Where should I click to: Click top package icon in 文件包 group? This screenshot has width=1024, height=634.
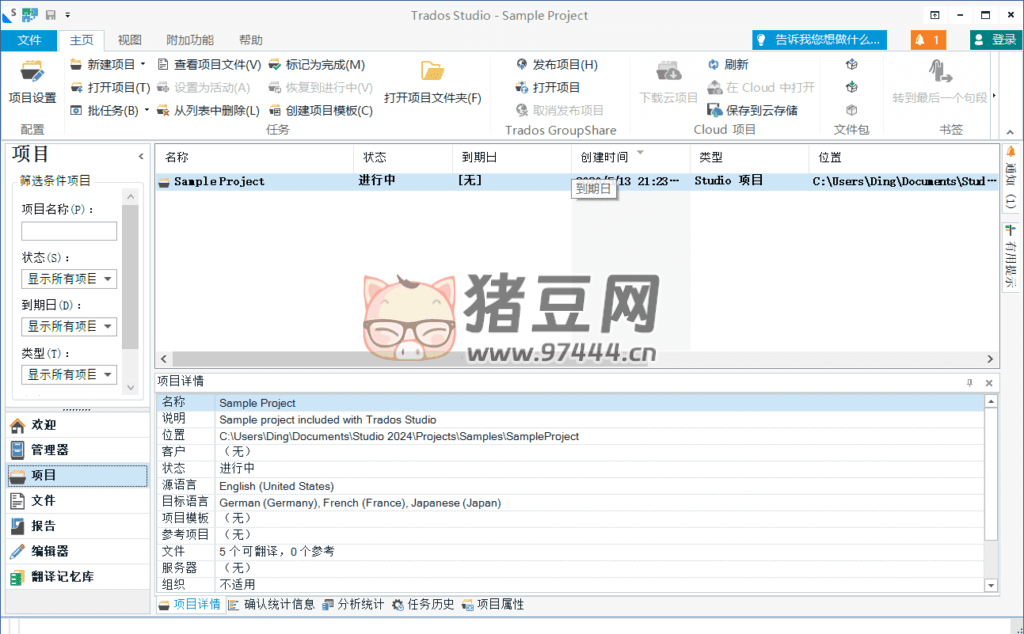[x=852, y=64]
